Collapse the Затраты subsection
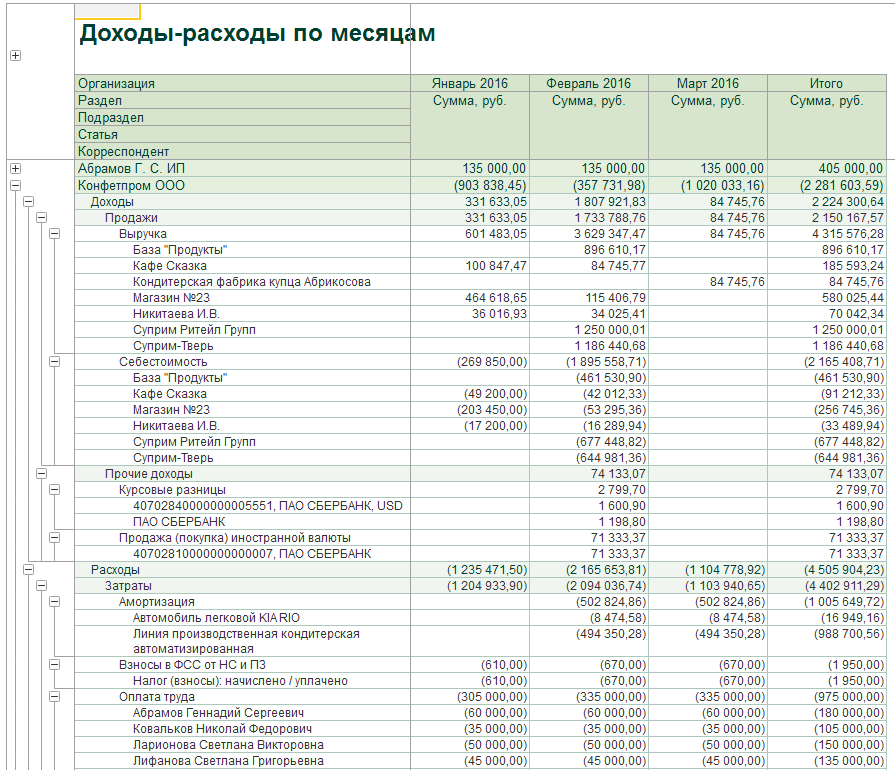This screenshot has width=895, height=770. tap(42, 585)
